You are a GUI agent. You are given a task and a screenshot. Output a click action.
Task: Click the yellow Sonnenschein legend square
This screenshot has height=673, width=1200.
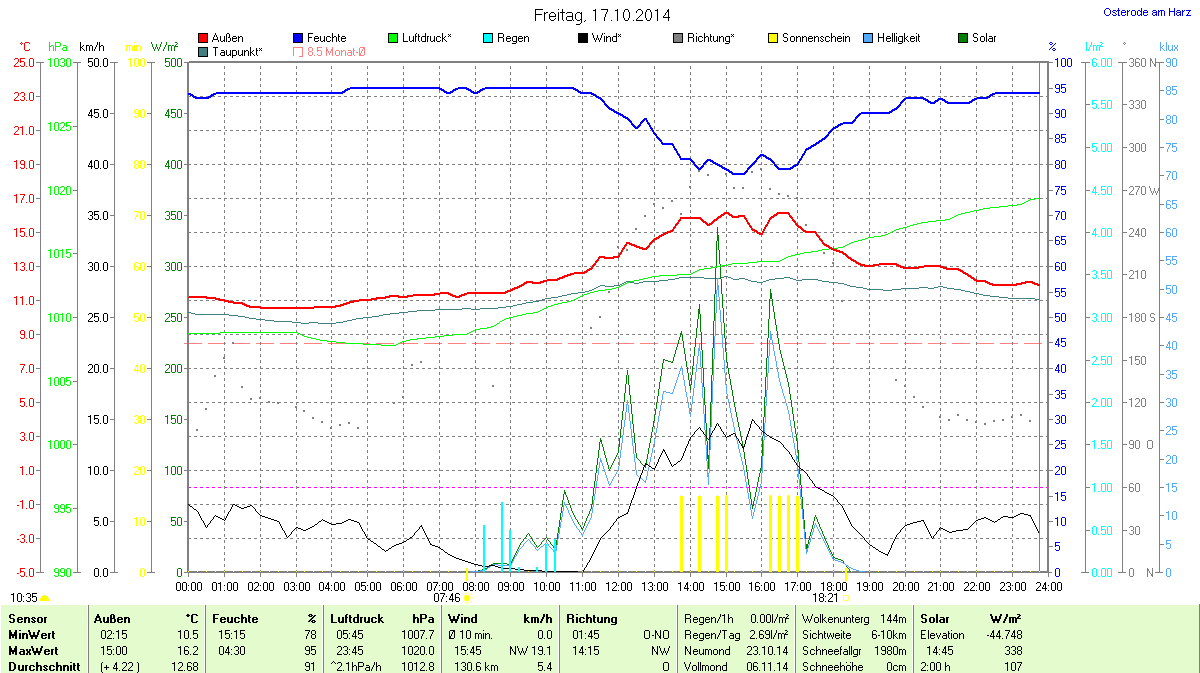pyautogui.click(x=773, y=38)
